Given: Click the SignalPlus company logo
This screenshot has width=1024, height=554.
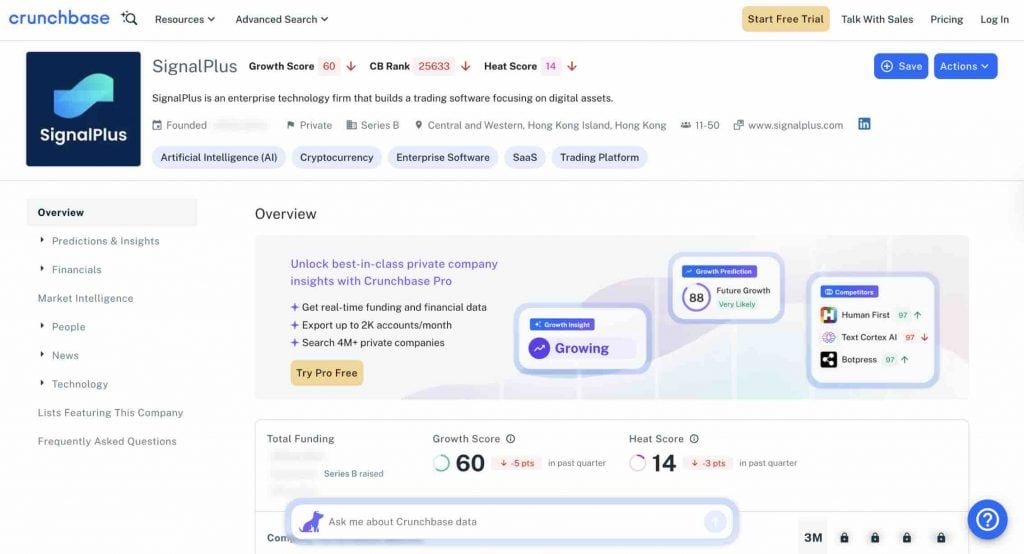Looking at the screenshot, I should tap(83, 109).
